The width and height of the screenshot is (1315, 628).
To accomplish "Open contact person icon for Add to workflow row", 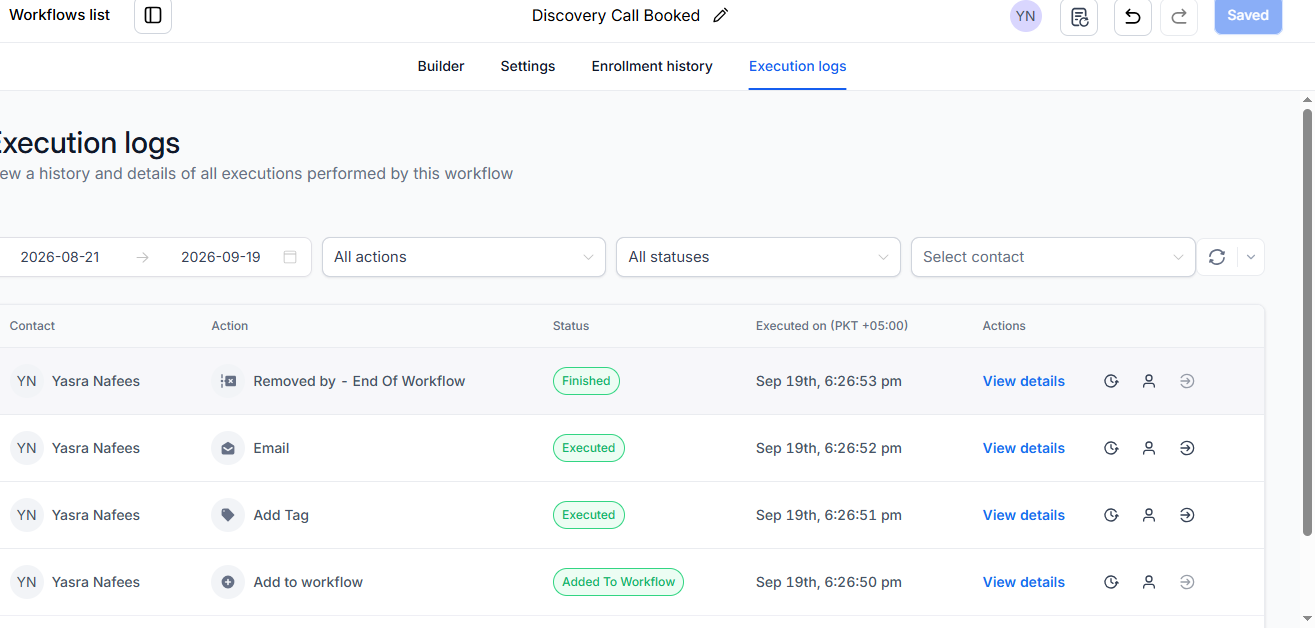I will pos(1149,582).
